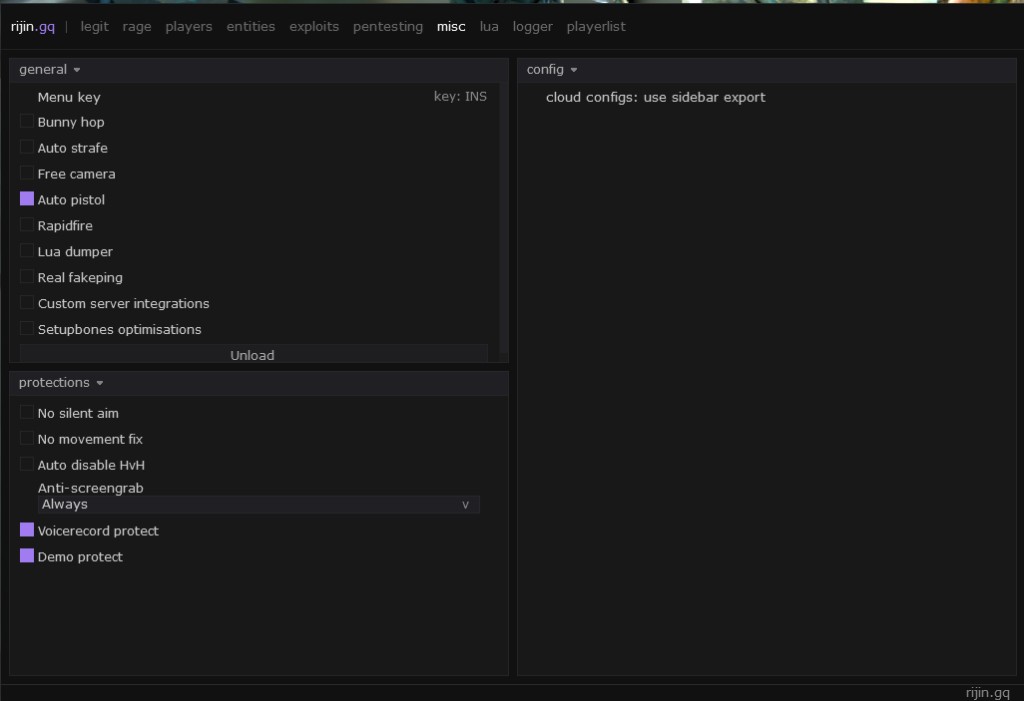Select the pentesting tab
This screenshot has height=701, width=1024.
388,27
